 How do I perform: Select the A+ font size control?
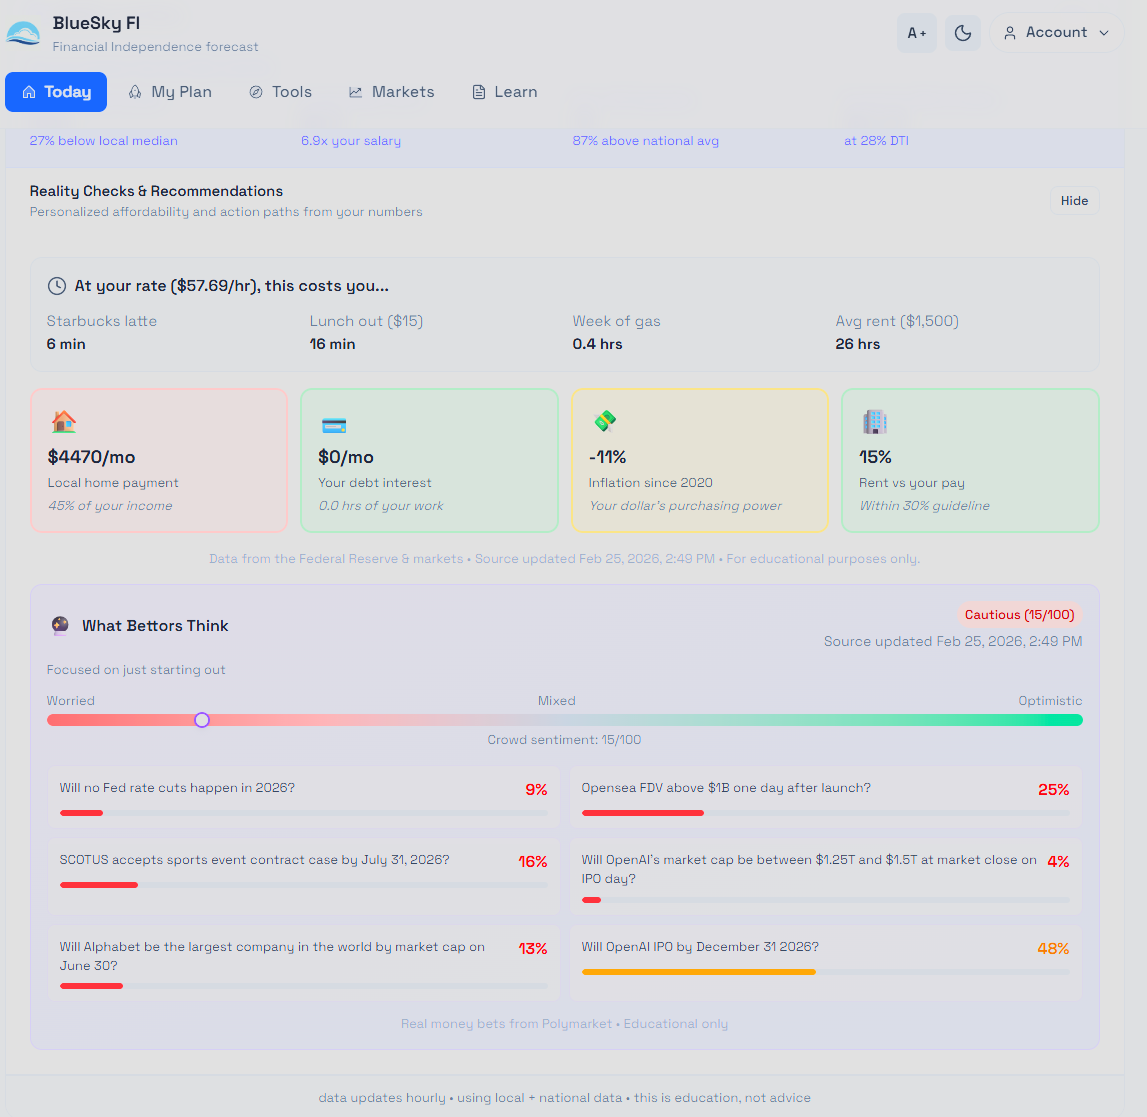916,33
